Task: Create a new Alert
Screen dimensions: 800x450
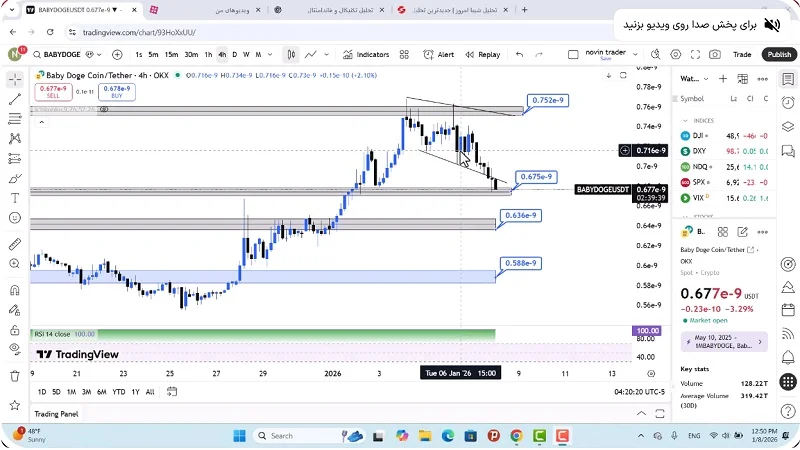Action: [438, 55]
